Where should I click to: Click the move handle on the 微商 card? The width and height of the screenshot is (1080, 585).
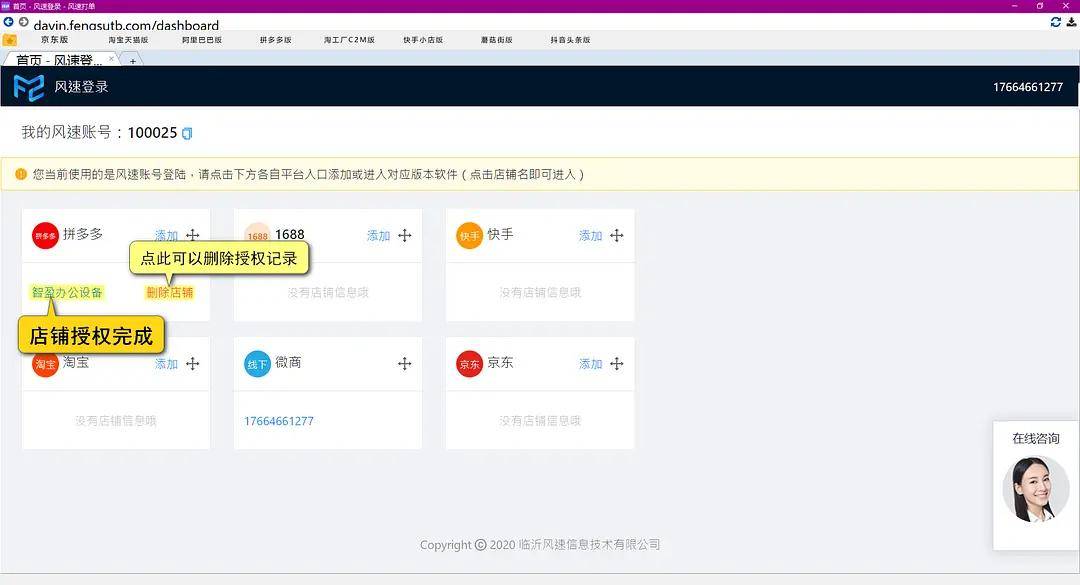pos(405,364)
